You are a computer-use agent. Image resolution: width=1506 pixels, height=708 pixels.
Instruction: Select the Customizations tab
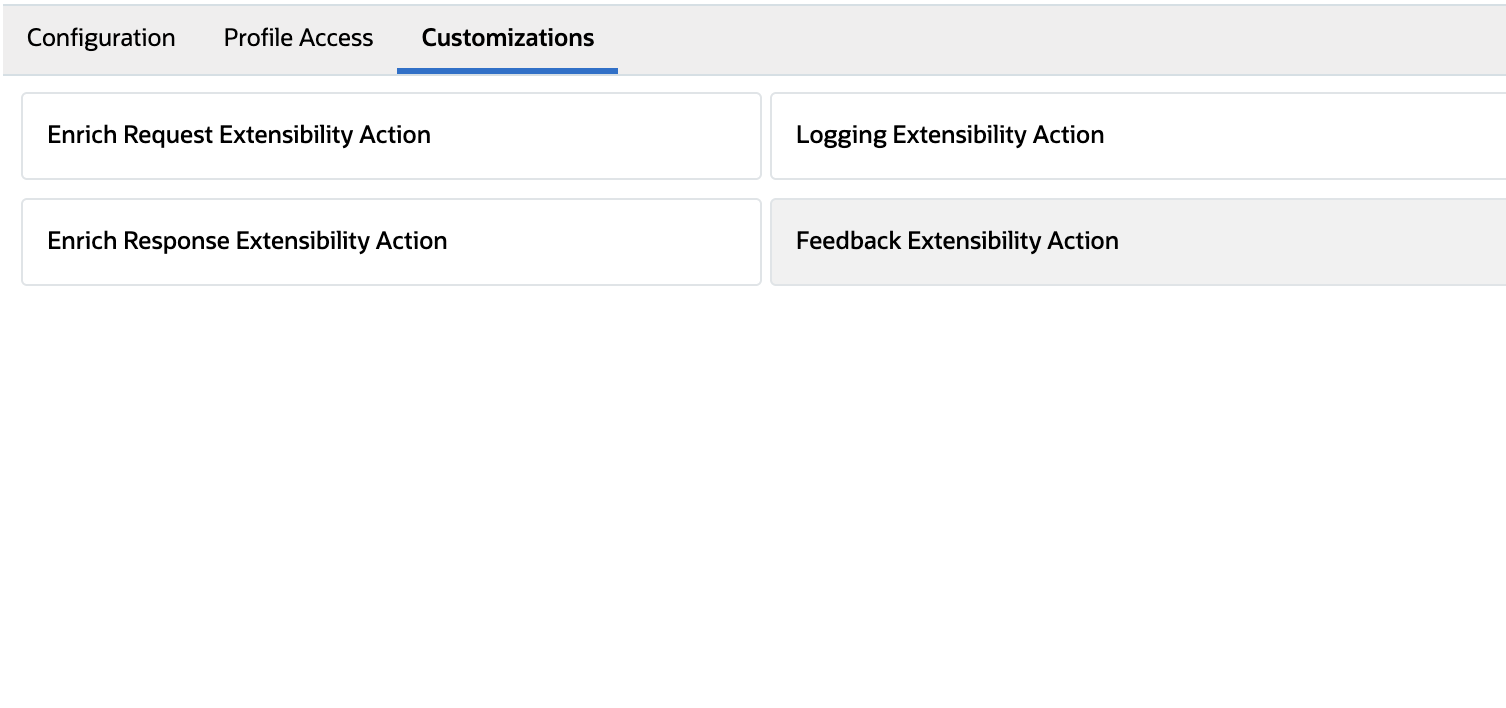[x=507, y=38]
